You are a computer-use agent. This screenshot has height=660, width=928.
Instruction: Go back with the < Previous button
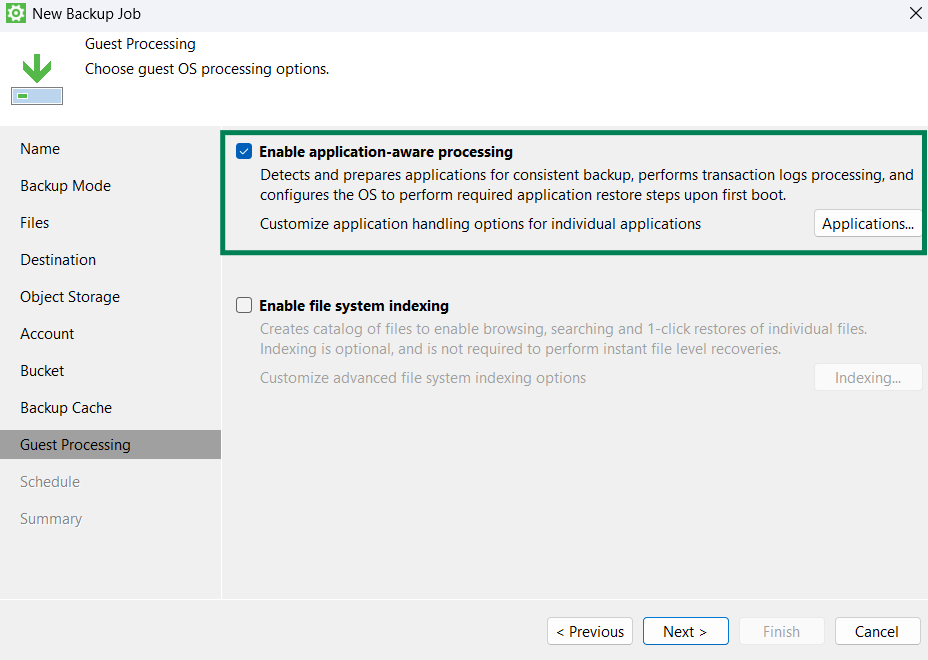pyautogui.click(x=590, y=631)
